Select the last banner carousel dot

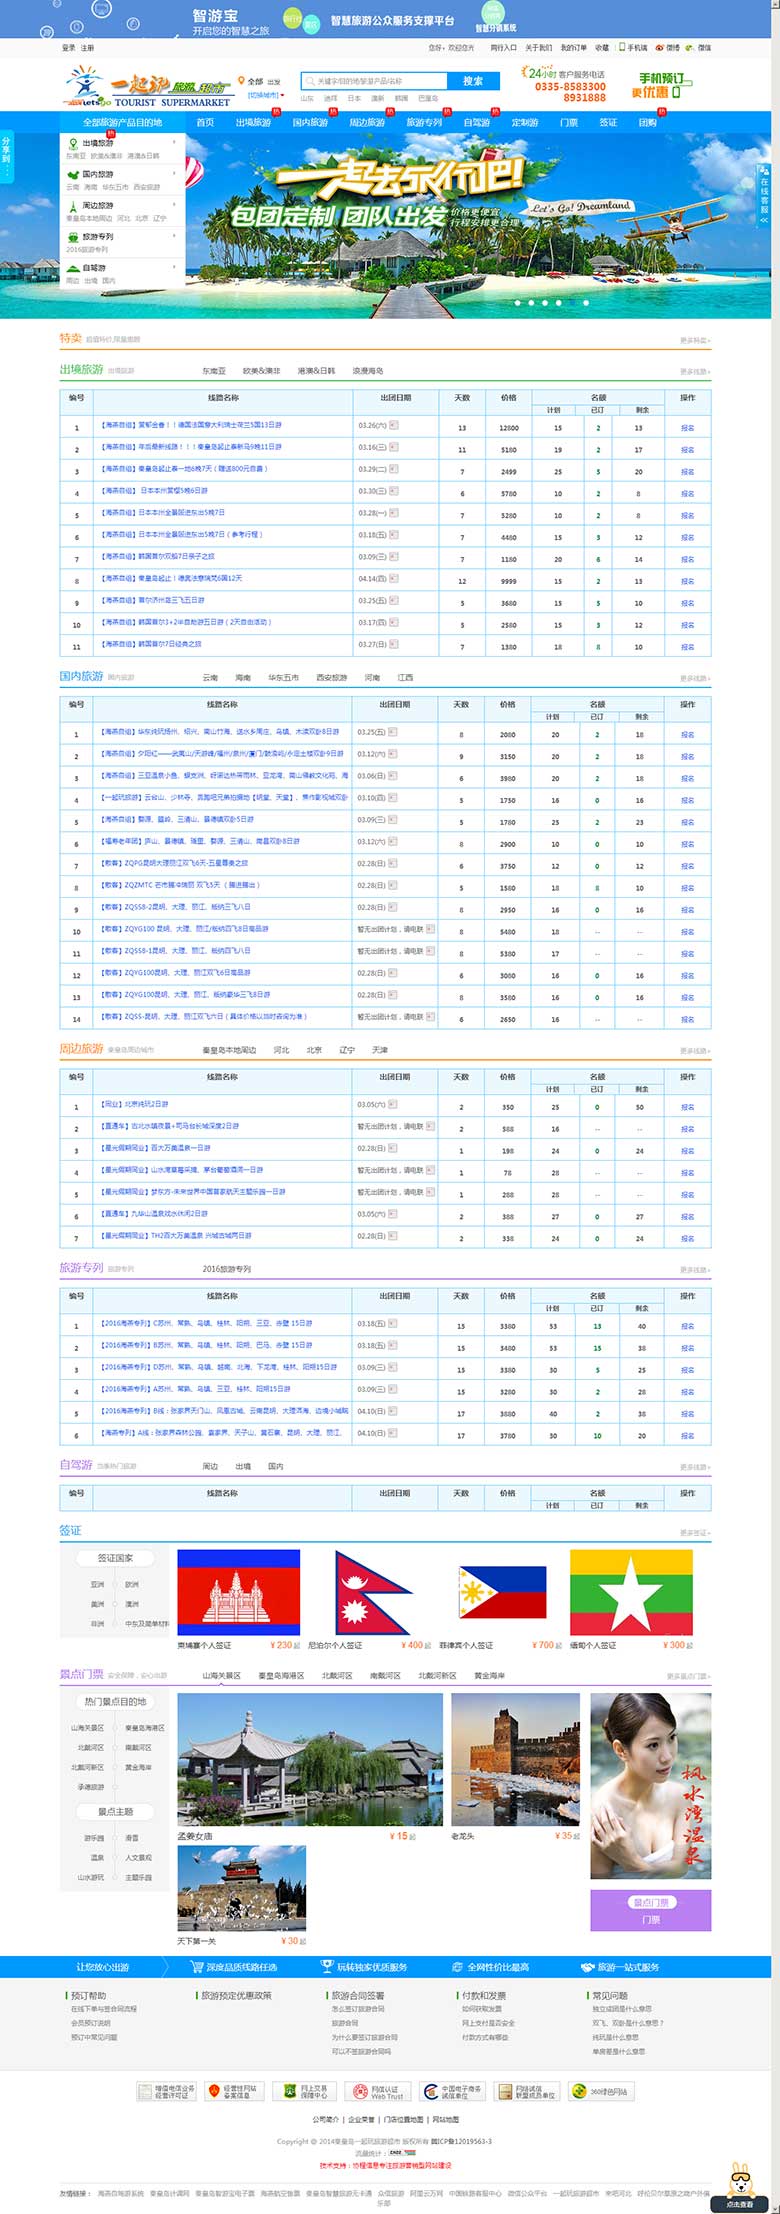click(586, 302)
